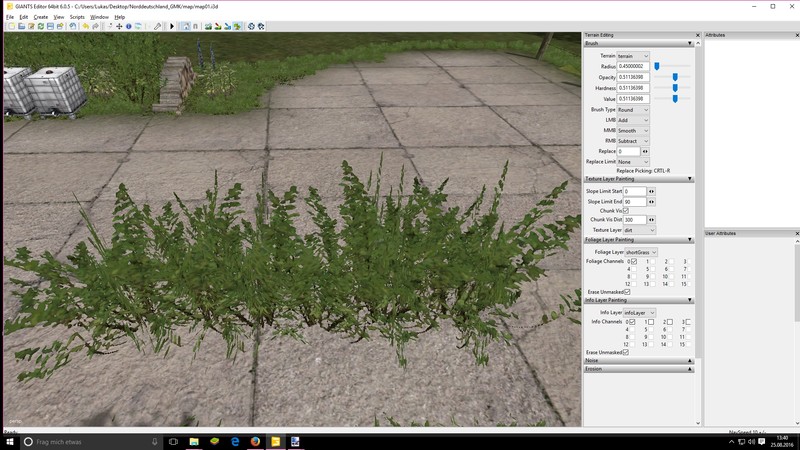The width and height of the screenshot is (800, 450).
Task: Click the Radius value input field
Action: [633, 66]
